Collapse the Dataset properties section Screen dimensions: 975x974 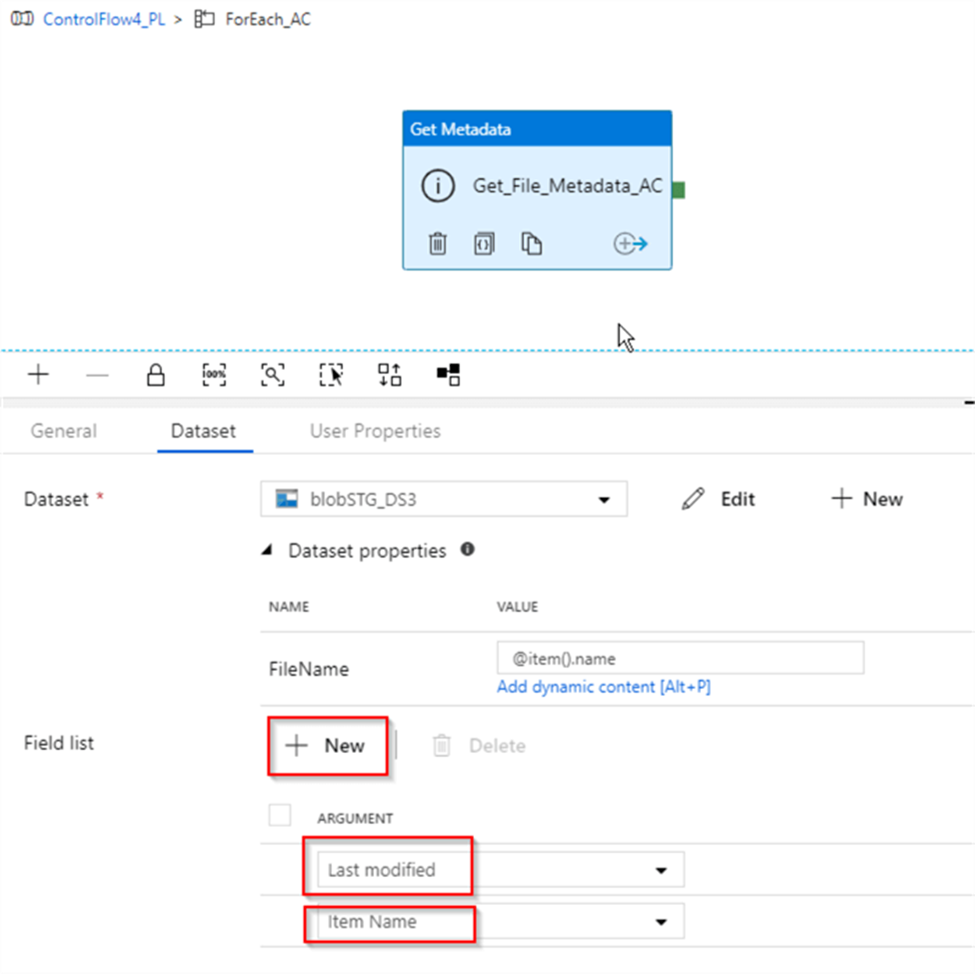[267, 551]
